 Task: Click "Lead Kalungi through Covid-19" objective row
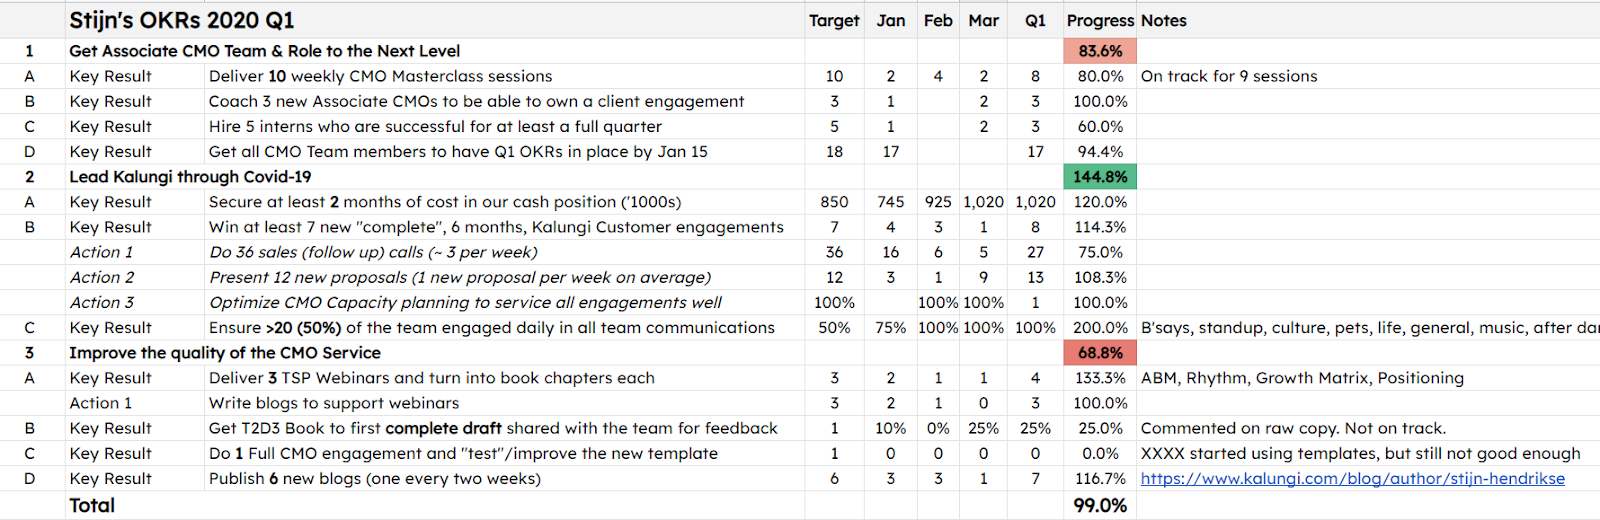coord(190,177)
